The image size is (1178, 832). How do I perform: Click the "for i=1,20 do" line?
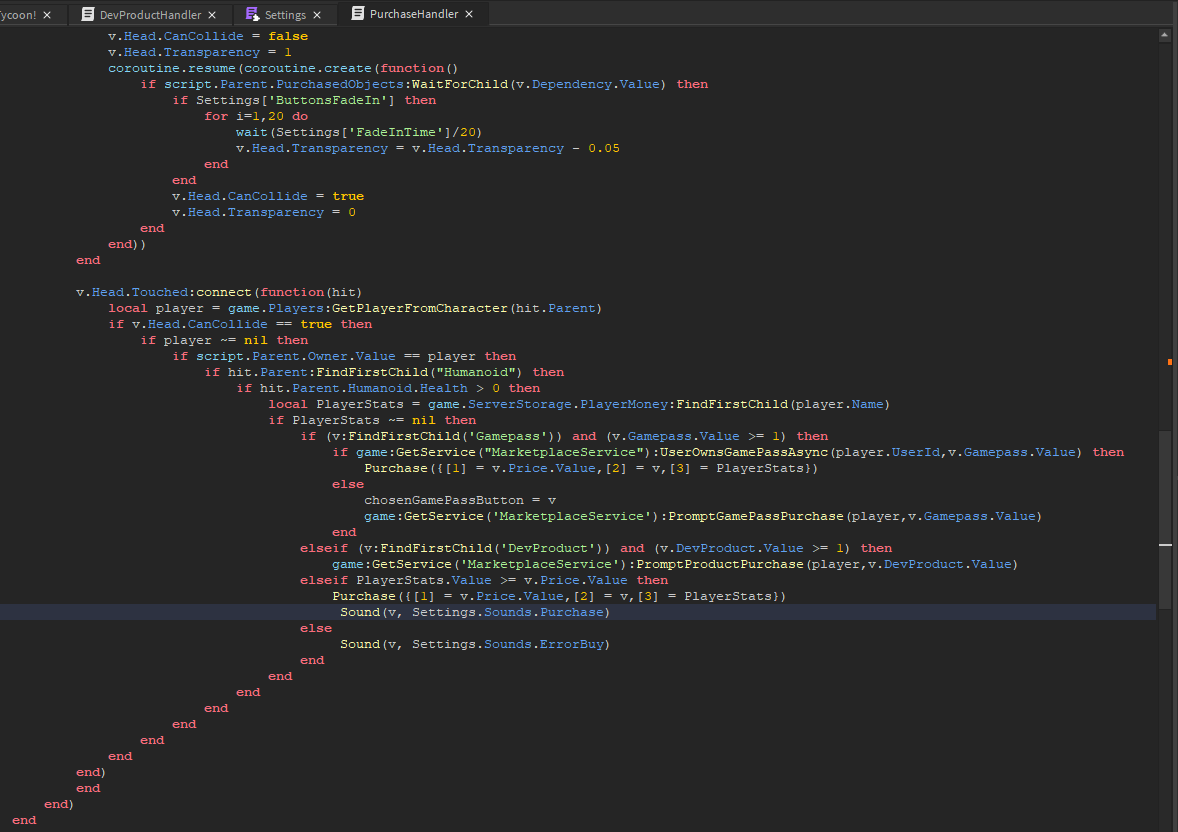point(256,116)
